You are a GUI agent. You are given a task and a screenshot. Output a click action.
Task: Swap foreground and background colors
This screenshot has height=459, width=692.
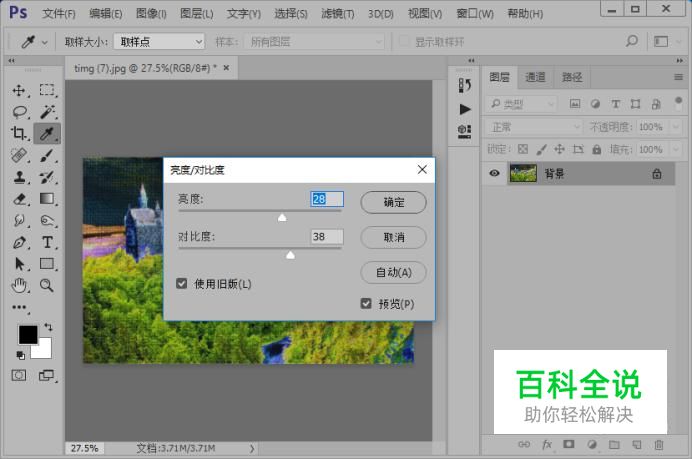pos(48,327)
